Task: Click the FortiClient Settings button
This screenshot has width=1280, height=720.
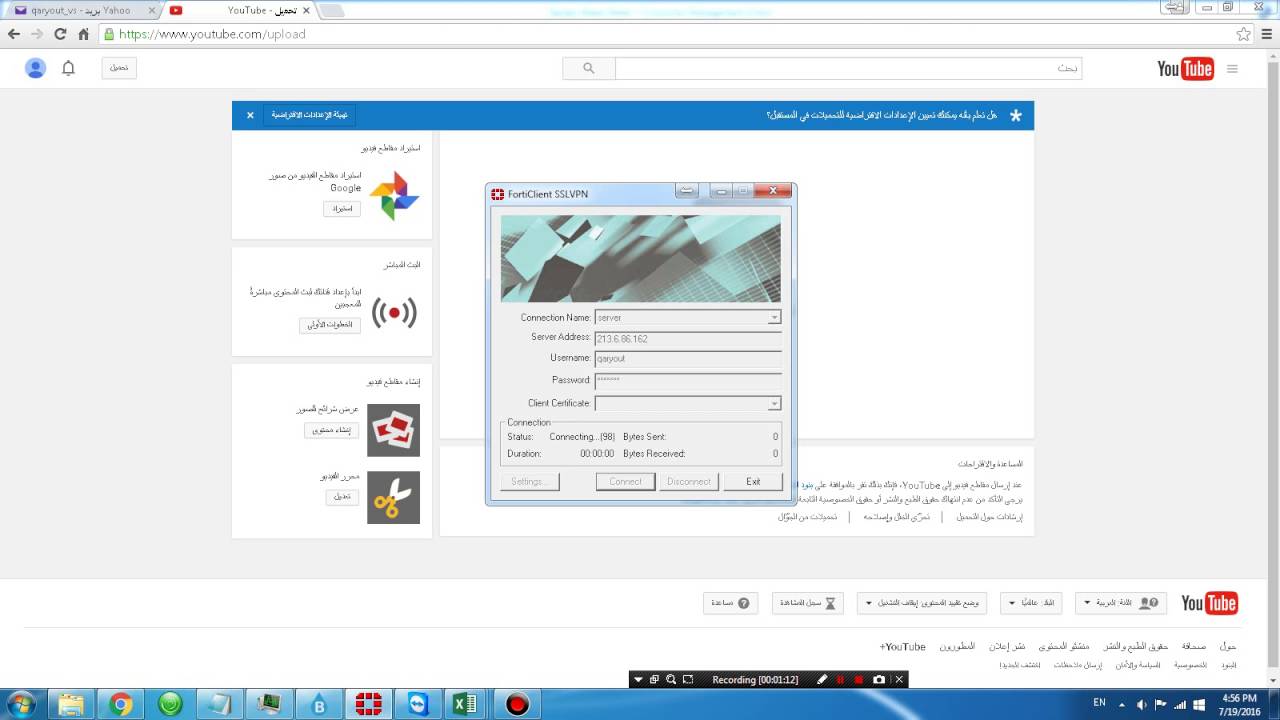Action: coord(529,481)
